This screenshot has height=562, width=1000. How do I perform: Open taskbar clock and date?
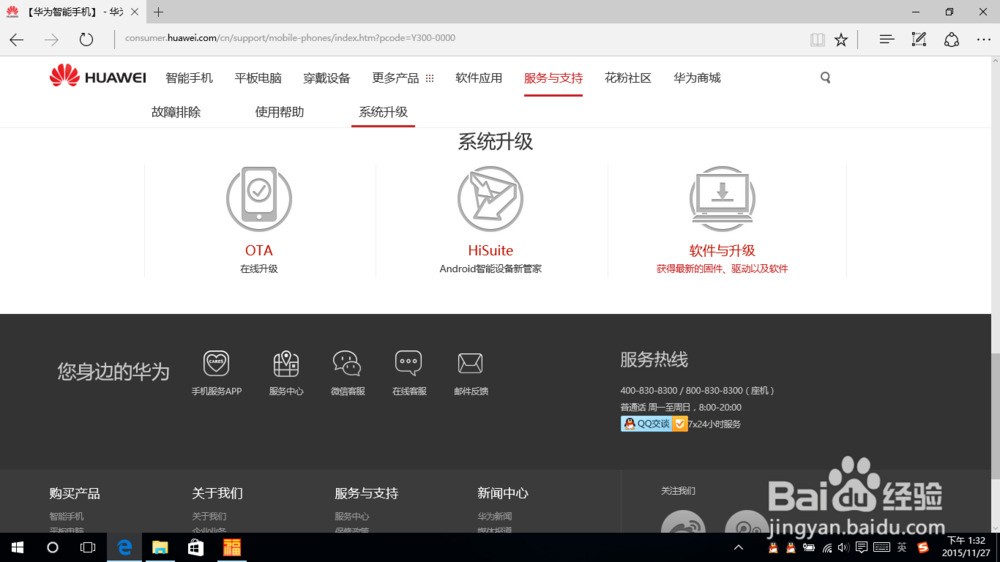click(x=966, y=547)
